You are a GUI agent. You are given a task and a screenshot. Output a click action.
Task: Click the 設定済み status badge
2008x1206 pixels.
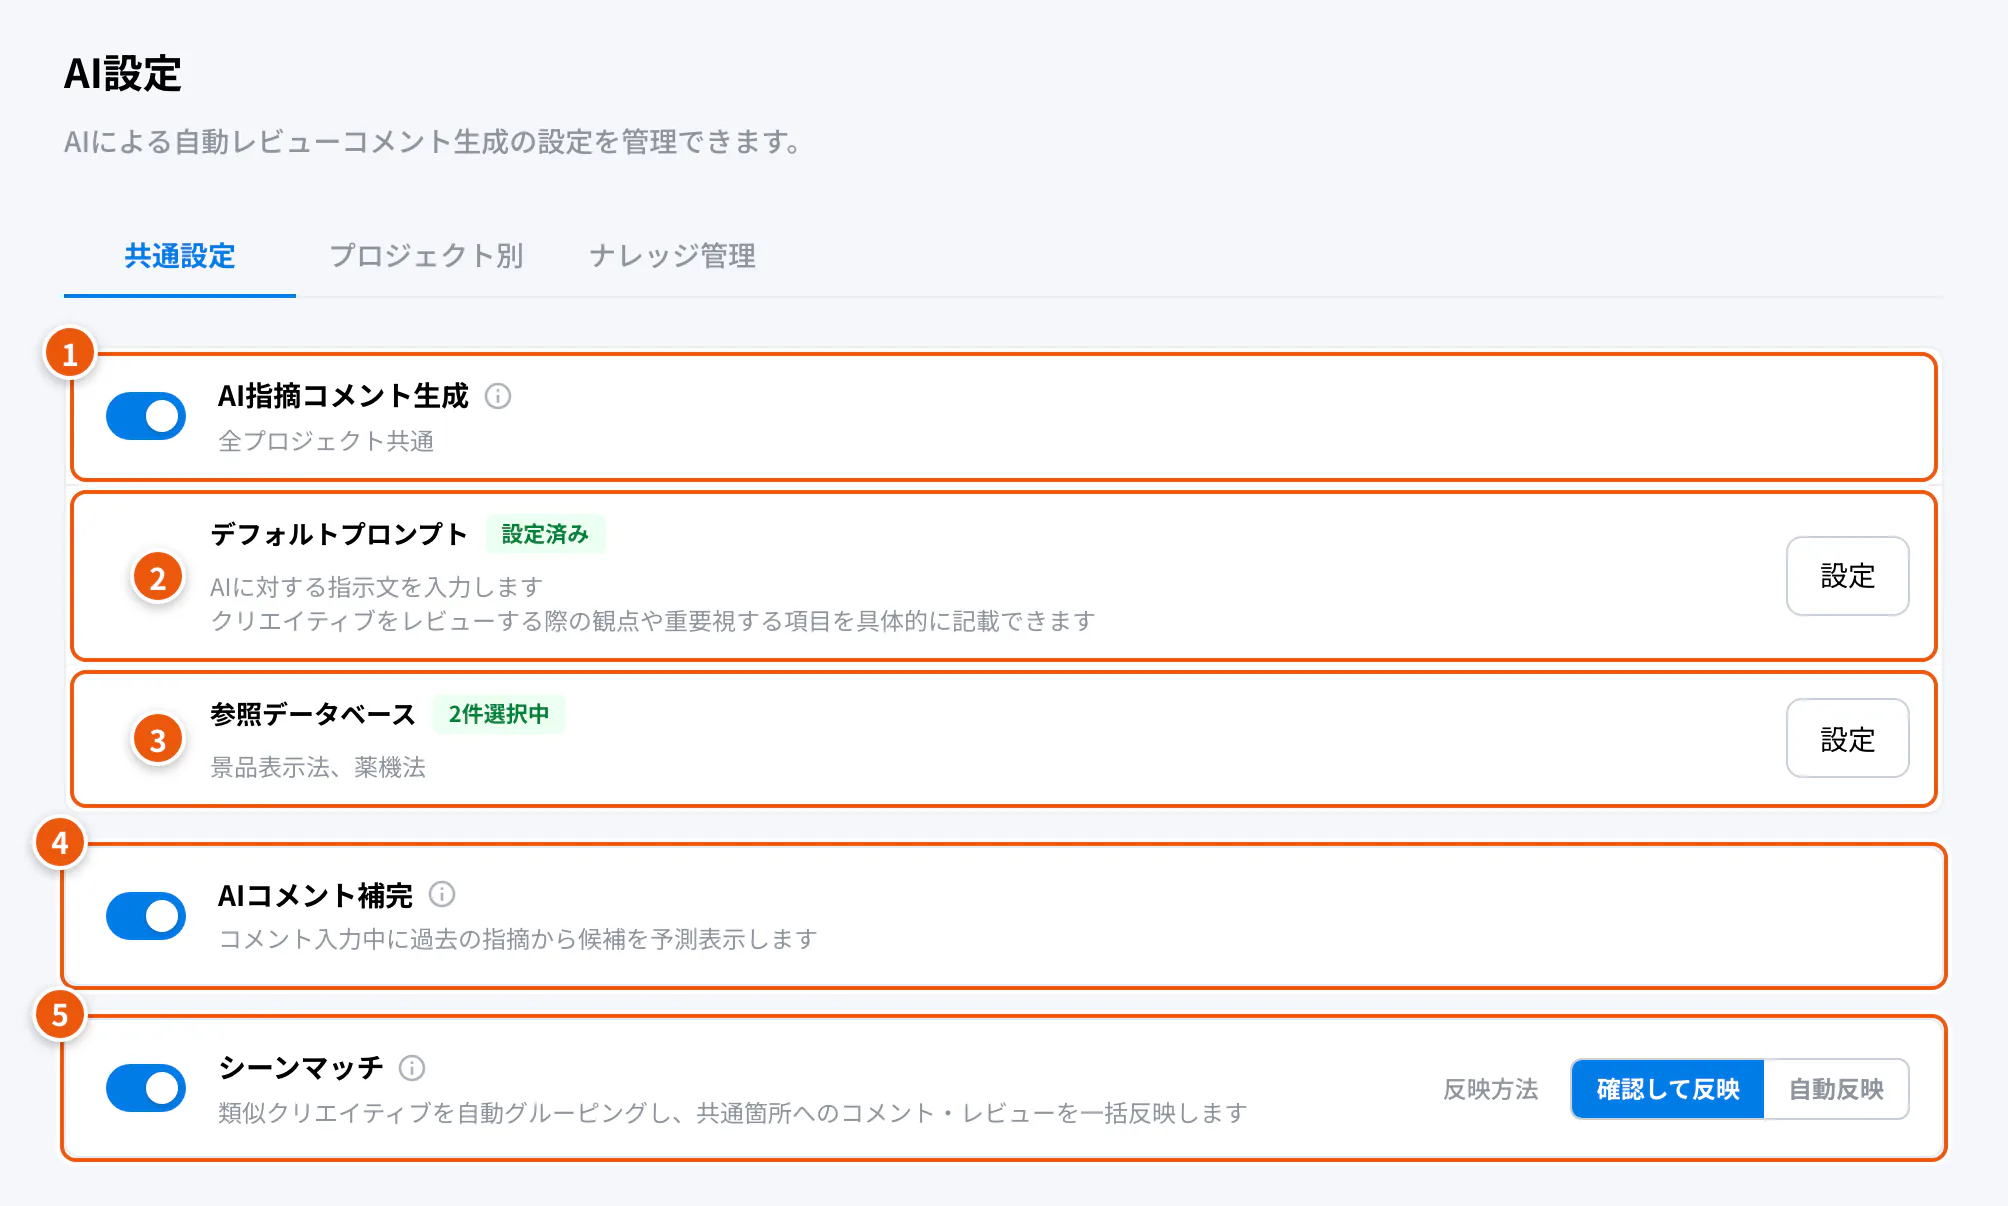[x=545, y=534]
